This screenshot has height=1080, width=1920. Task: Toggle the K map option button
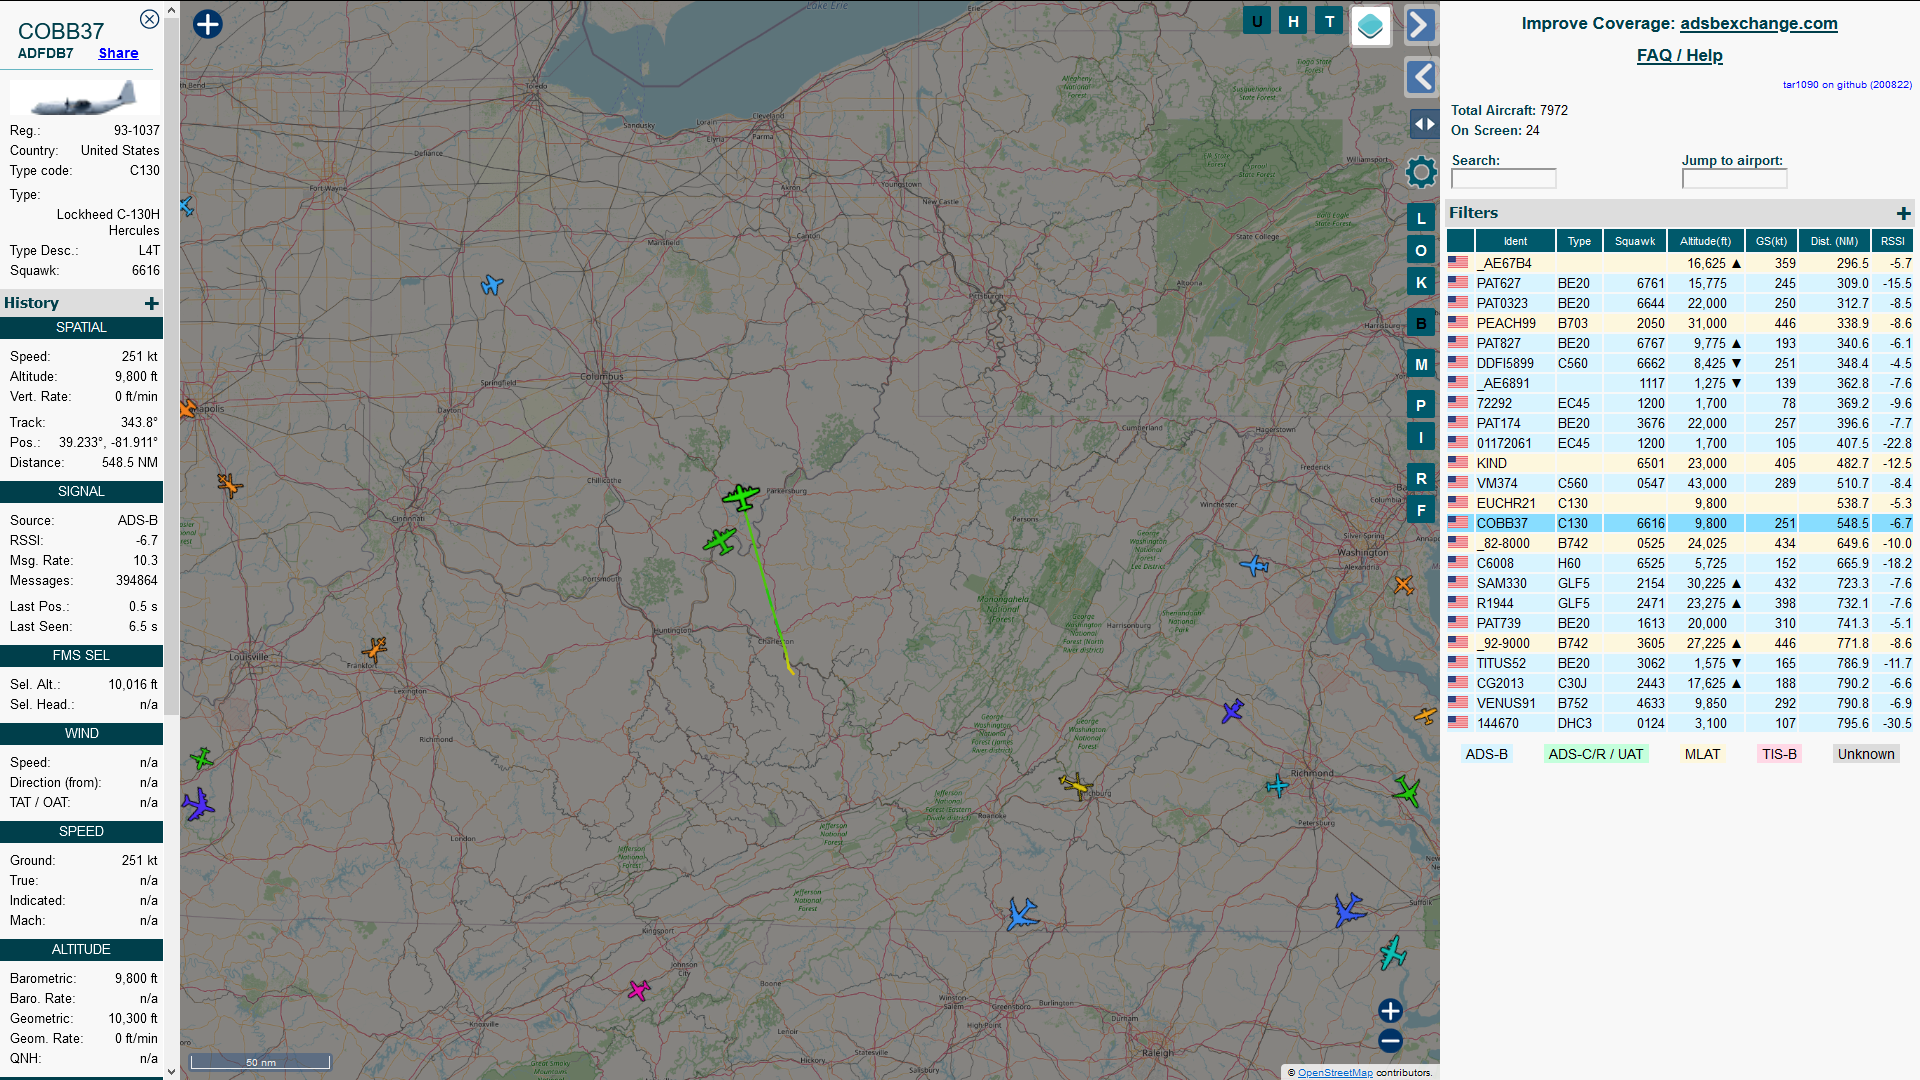click(1421, 282)
